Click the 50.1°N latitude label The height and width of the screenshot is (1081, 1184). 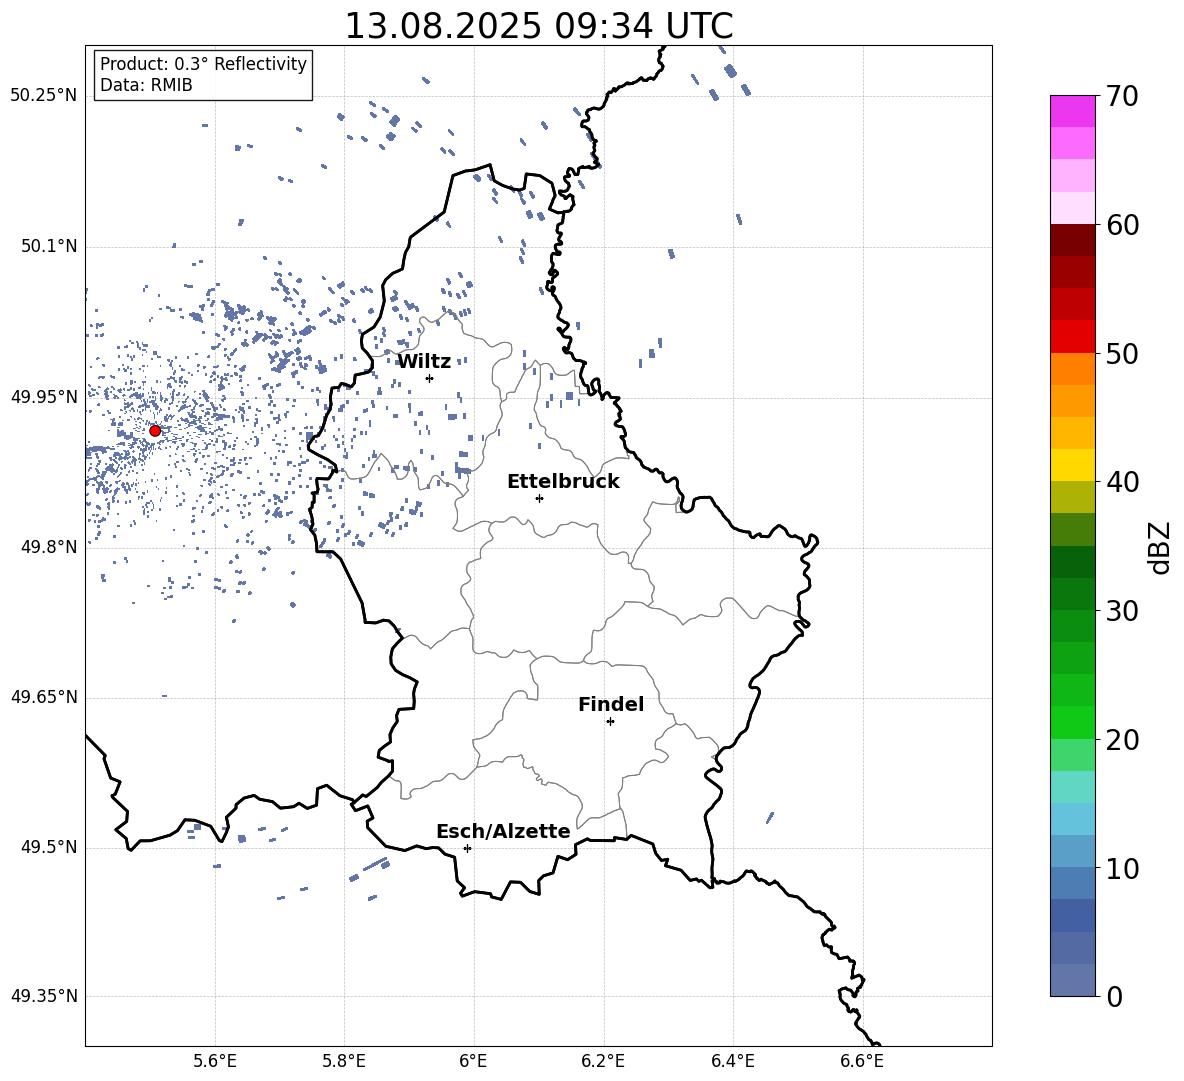point(49,247)
